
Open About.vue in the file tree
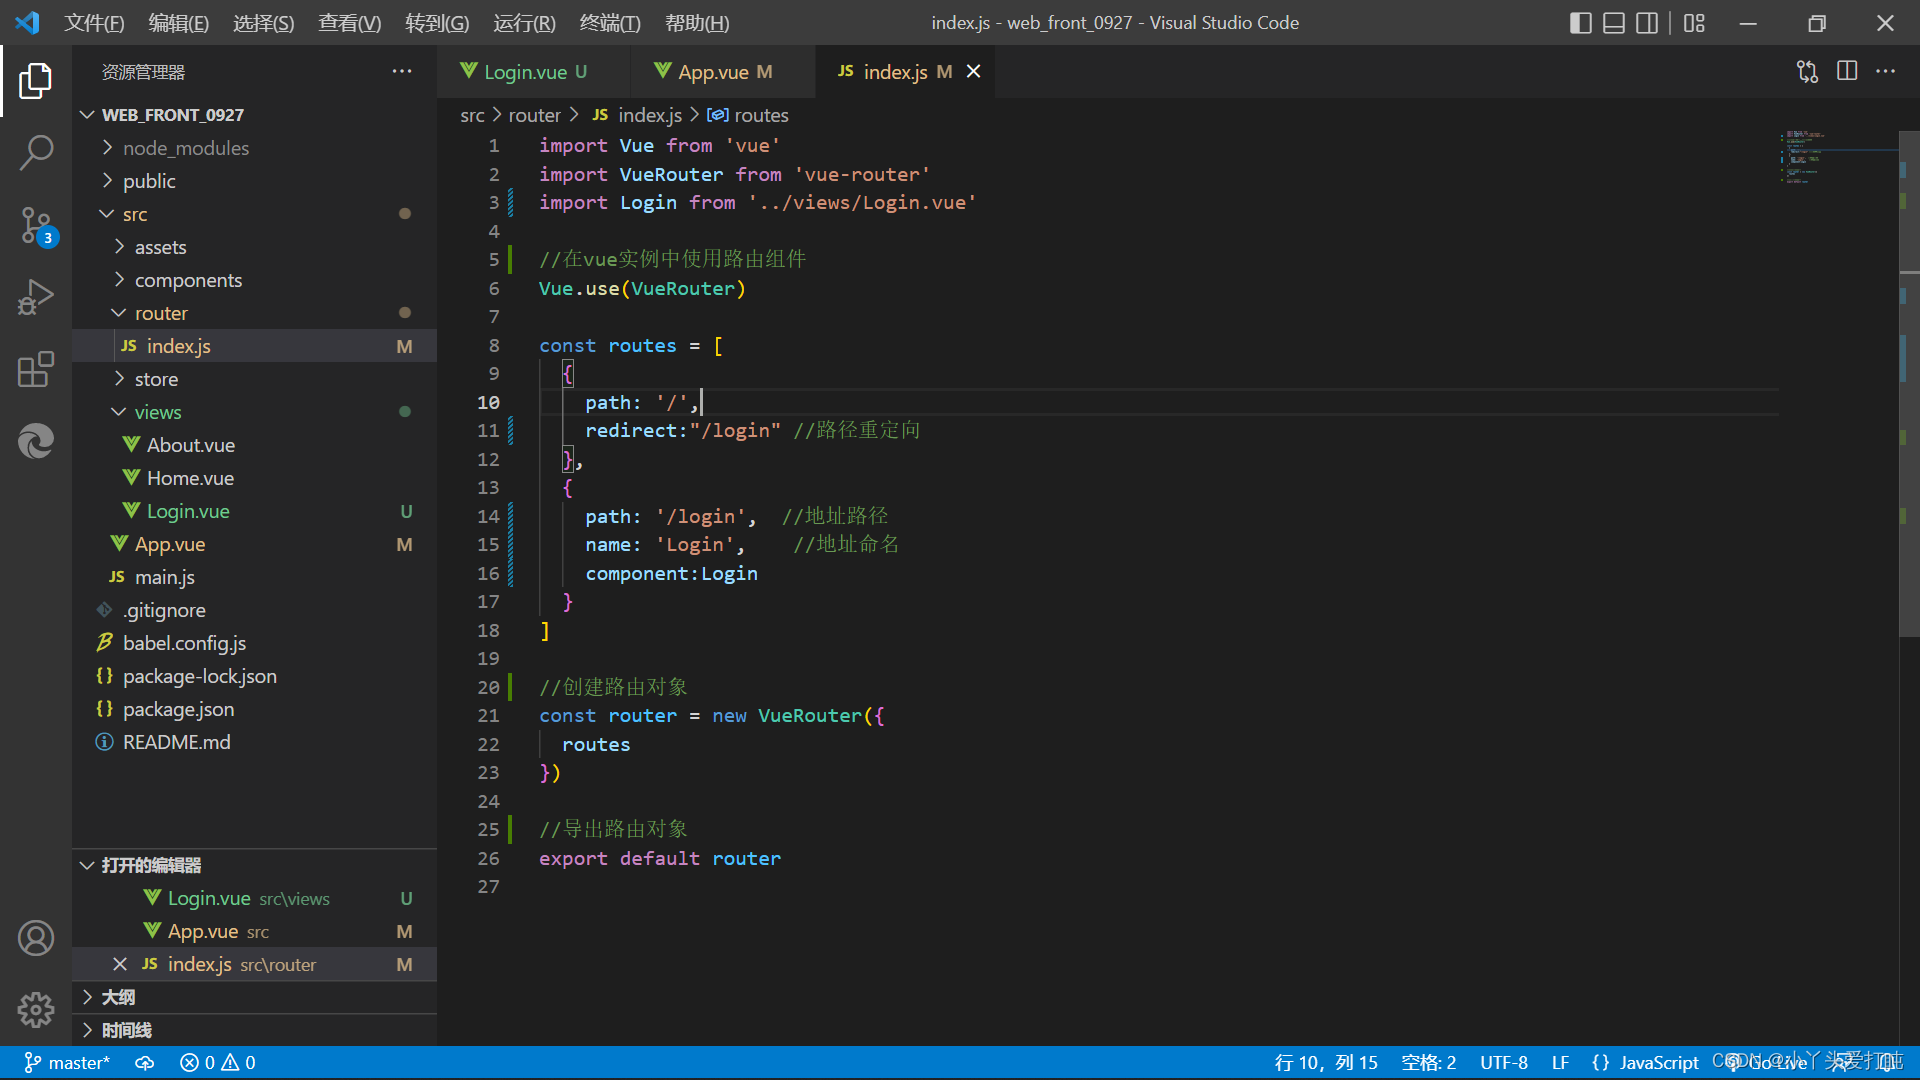coord(191,445)
